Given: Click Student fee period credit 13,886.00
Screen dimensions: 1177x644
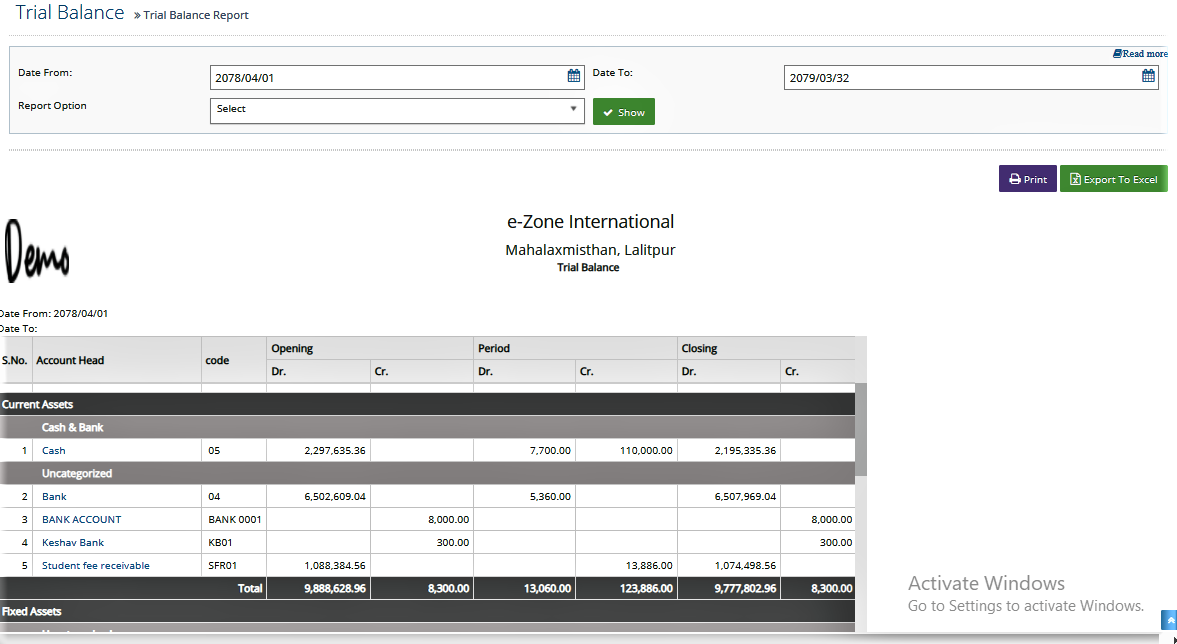Looking at the screenshot, I should [x=649, y=565].
